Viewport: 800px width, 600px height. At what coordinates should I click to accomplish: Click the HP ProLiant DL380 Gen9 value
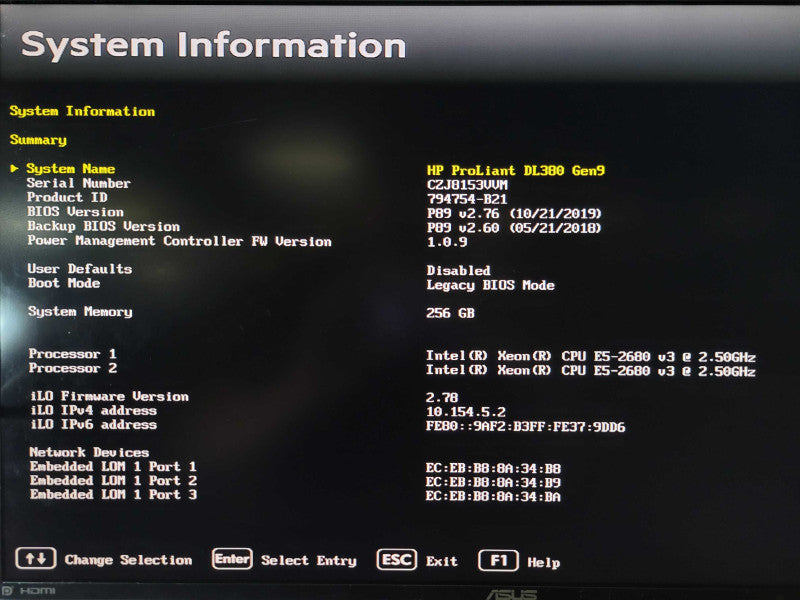pyautogui.click(x=516, y=170)
